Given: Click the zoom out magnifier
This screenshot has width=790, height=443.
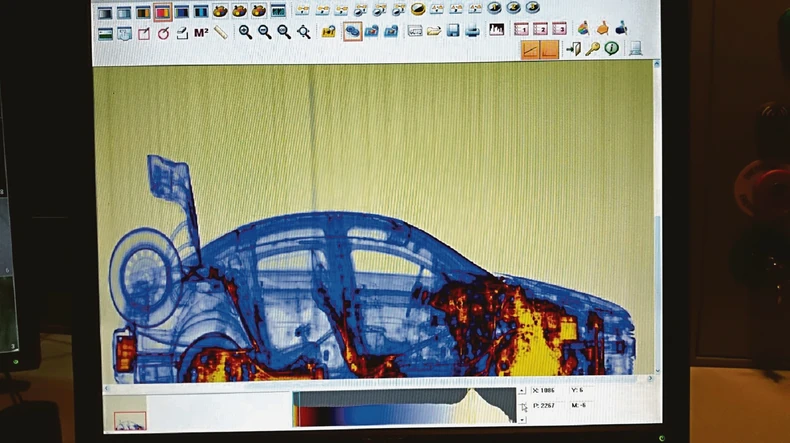Looking at the screenshot, I should (265, 32).
